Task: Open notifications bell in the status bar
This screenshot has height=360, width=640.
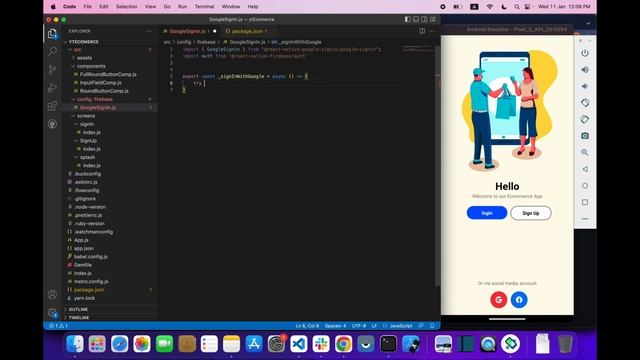Action: 432,326
